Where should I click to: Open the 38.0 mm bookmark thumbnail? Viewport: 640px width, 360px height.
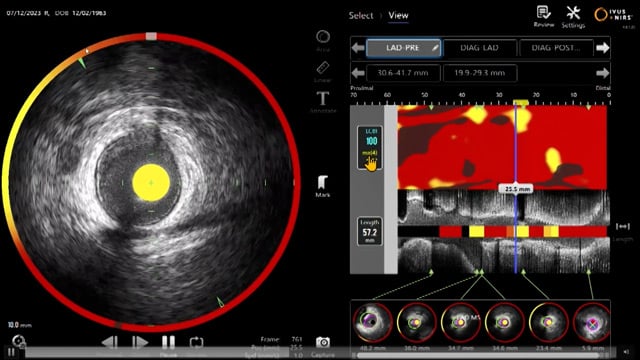pyautogui.click(x=416, y=322)
